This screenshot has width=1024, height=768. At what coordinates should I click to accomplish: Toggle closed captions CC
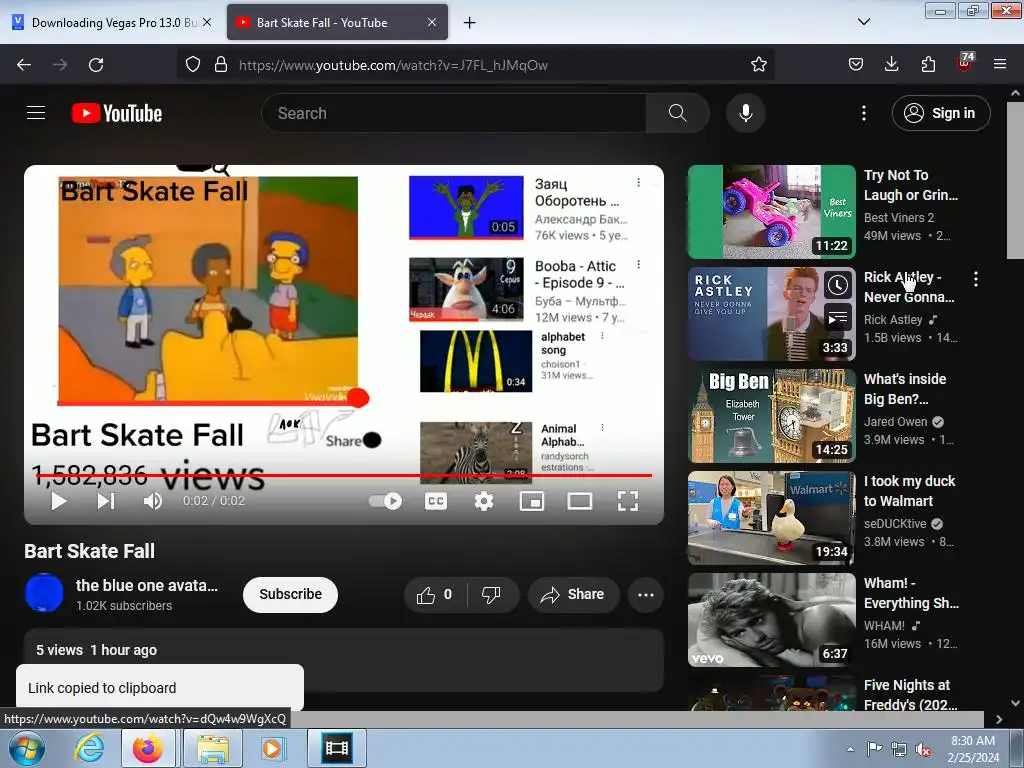(x=436, y=501)
